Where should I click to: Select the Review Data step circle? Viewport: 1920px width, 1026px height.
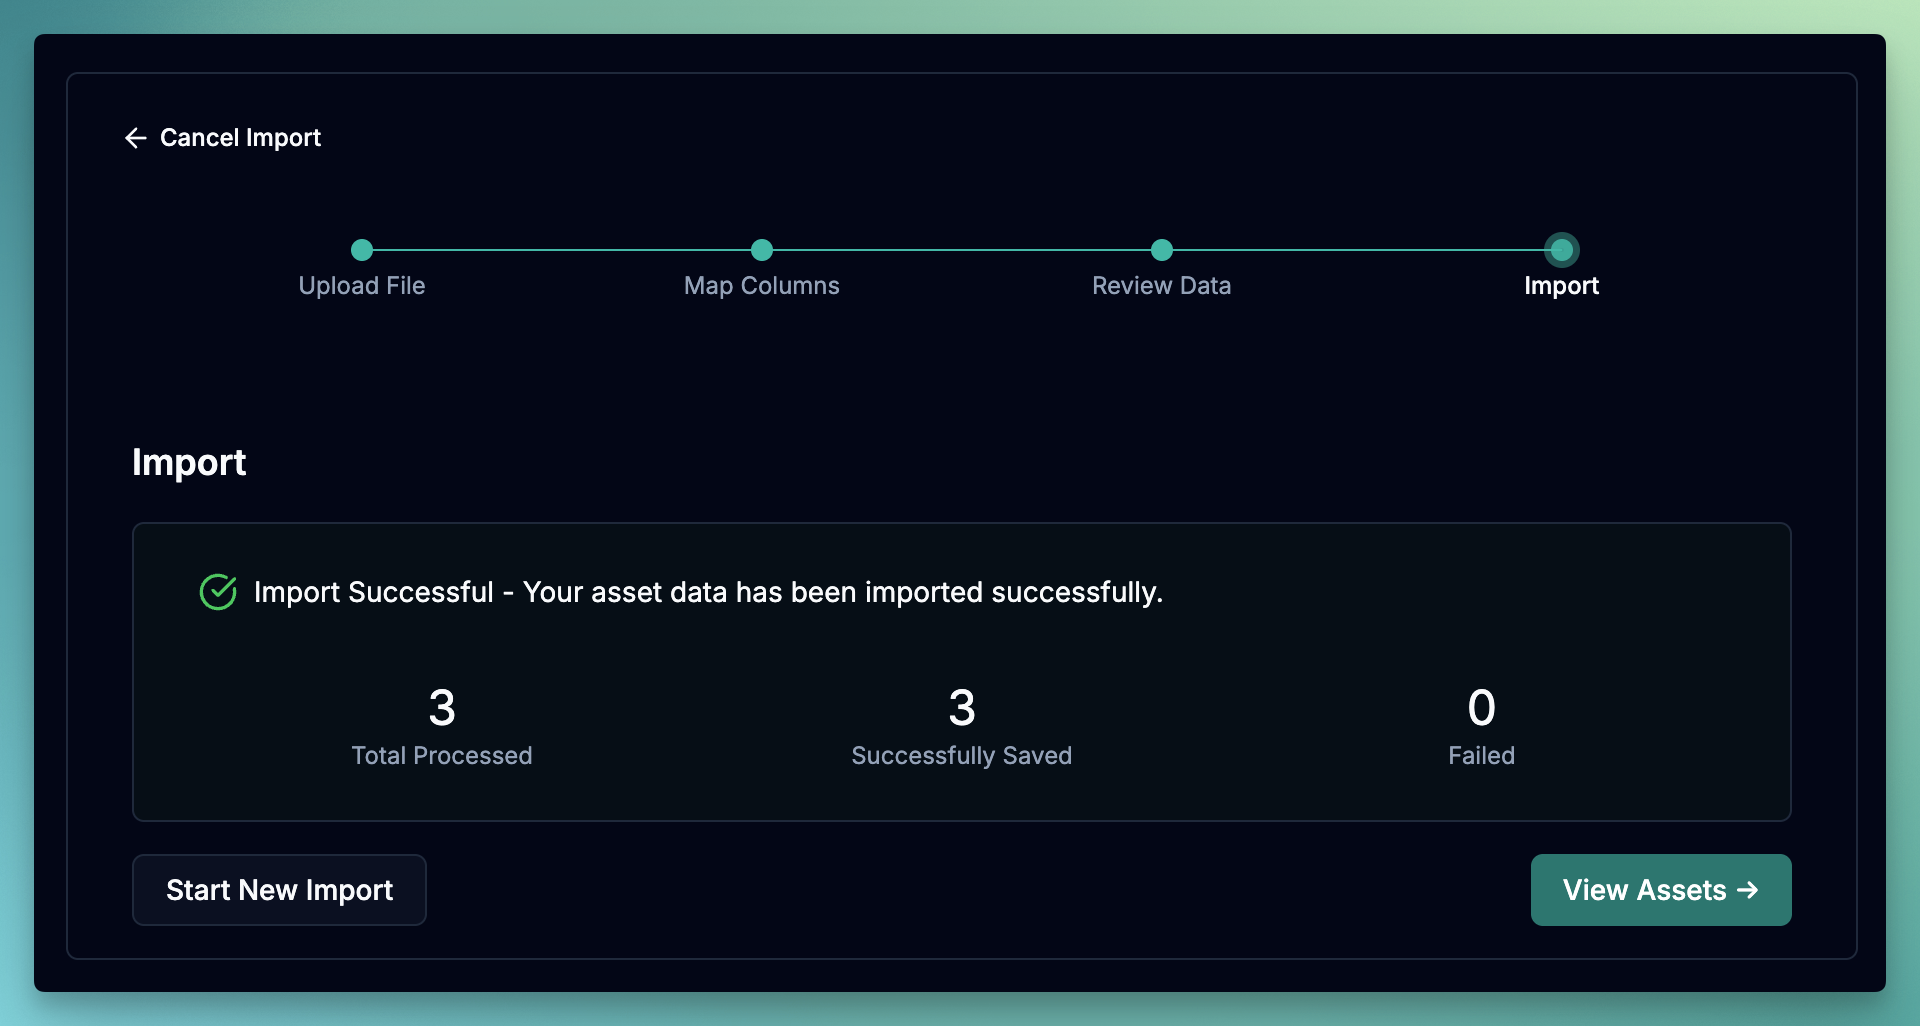coord(1161,250)
